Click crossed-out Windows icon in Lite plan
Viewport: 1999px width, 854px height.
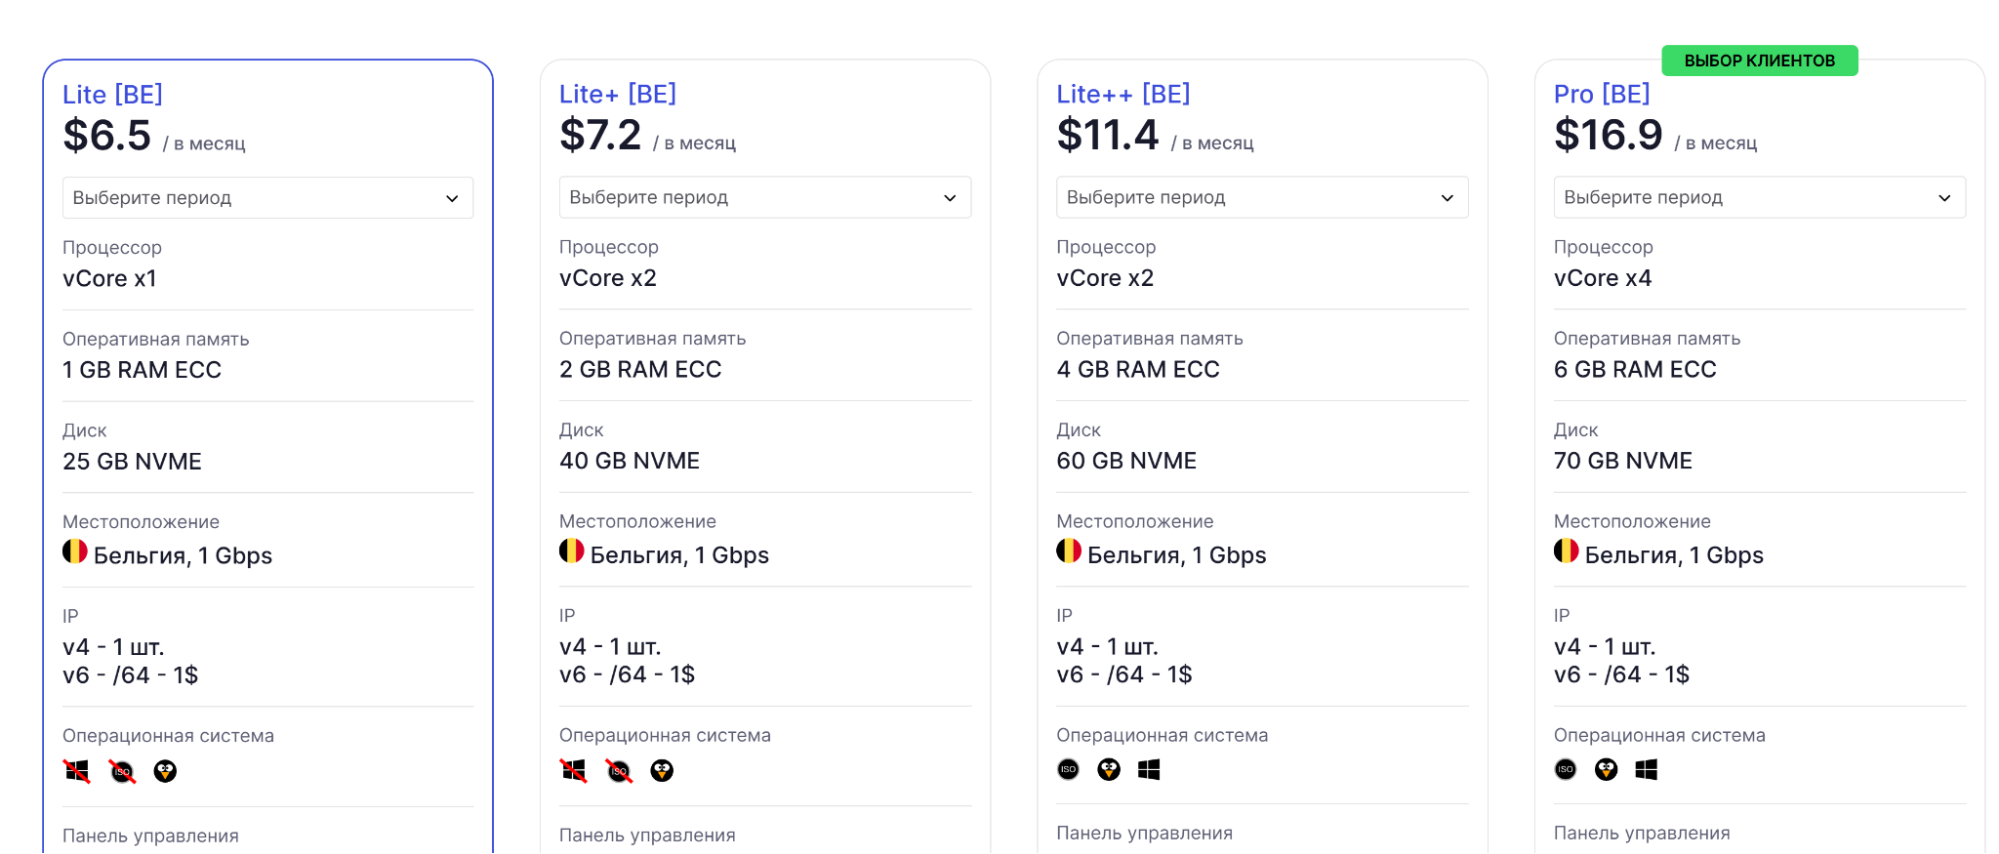77,771
